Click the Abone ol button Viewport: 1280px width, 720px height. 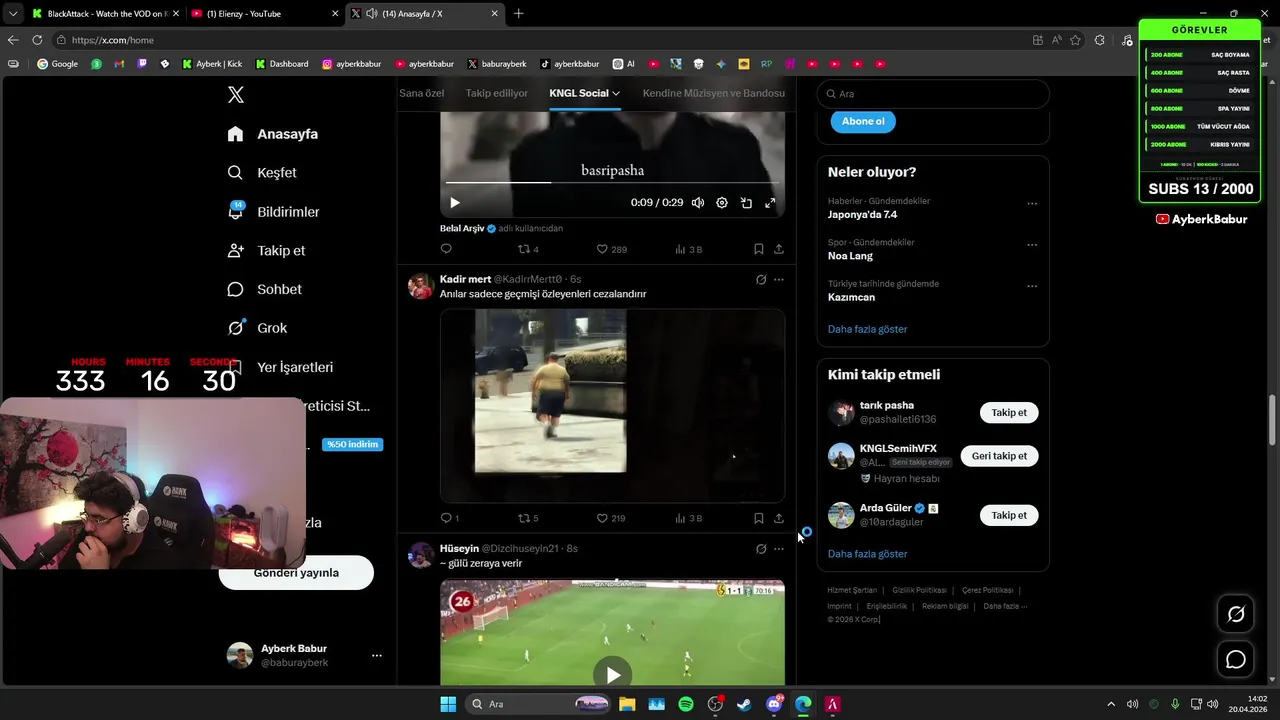click(x=863, y=121)
